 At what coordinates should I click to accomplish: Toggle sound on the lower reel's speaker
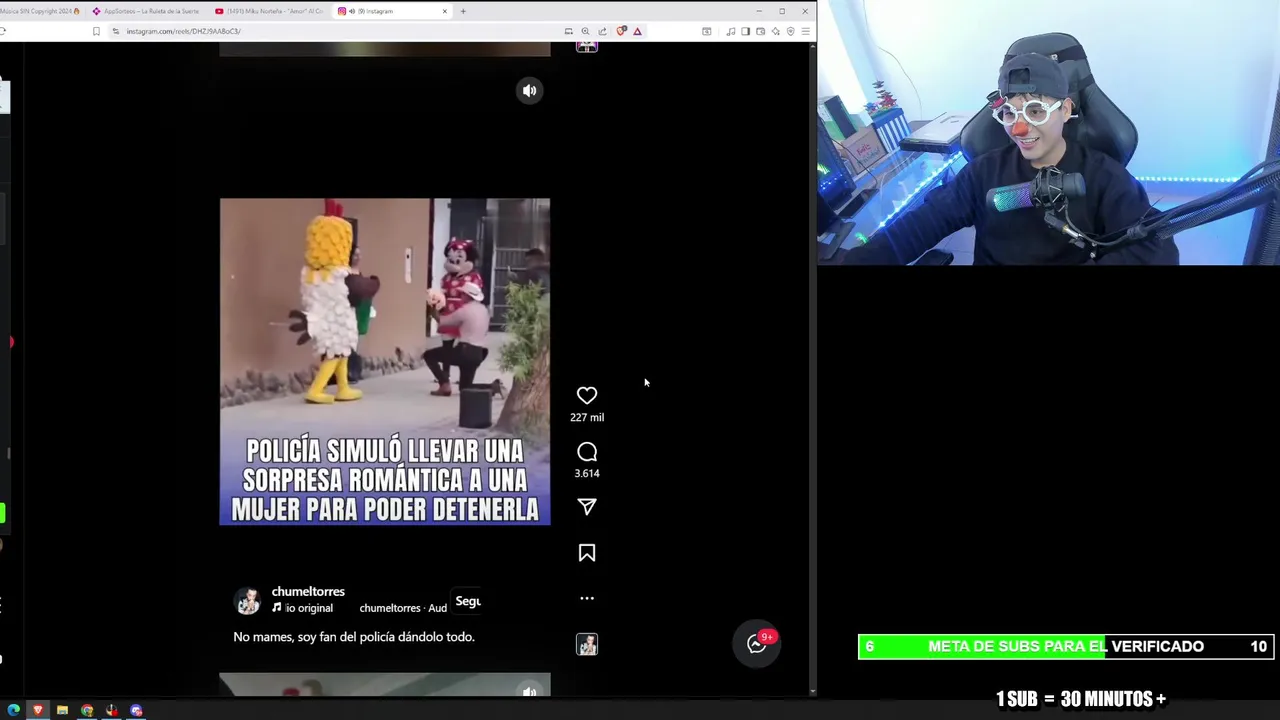pyautogui.click(x=530, y=691)
